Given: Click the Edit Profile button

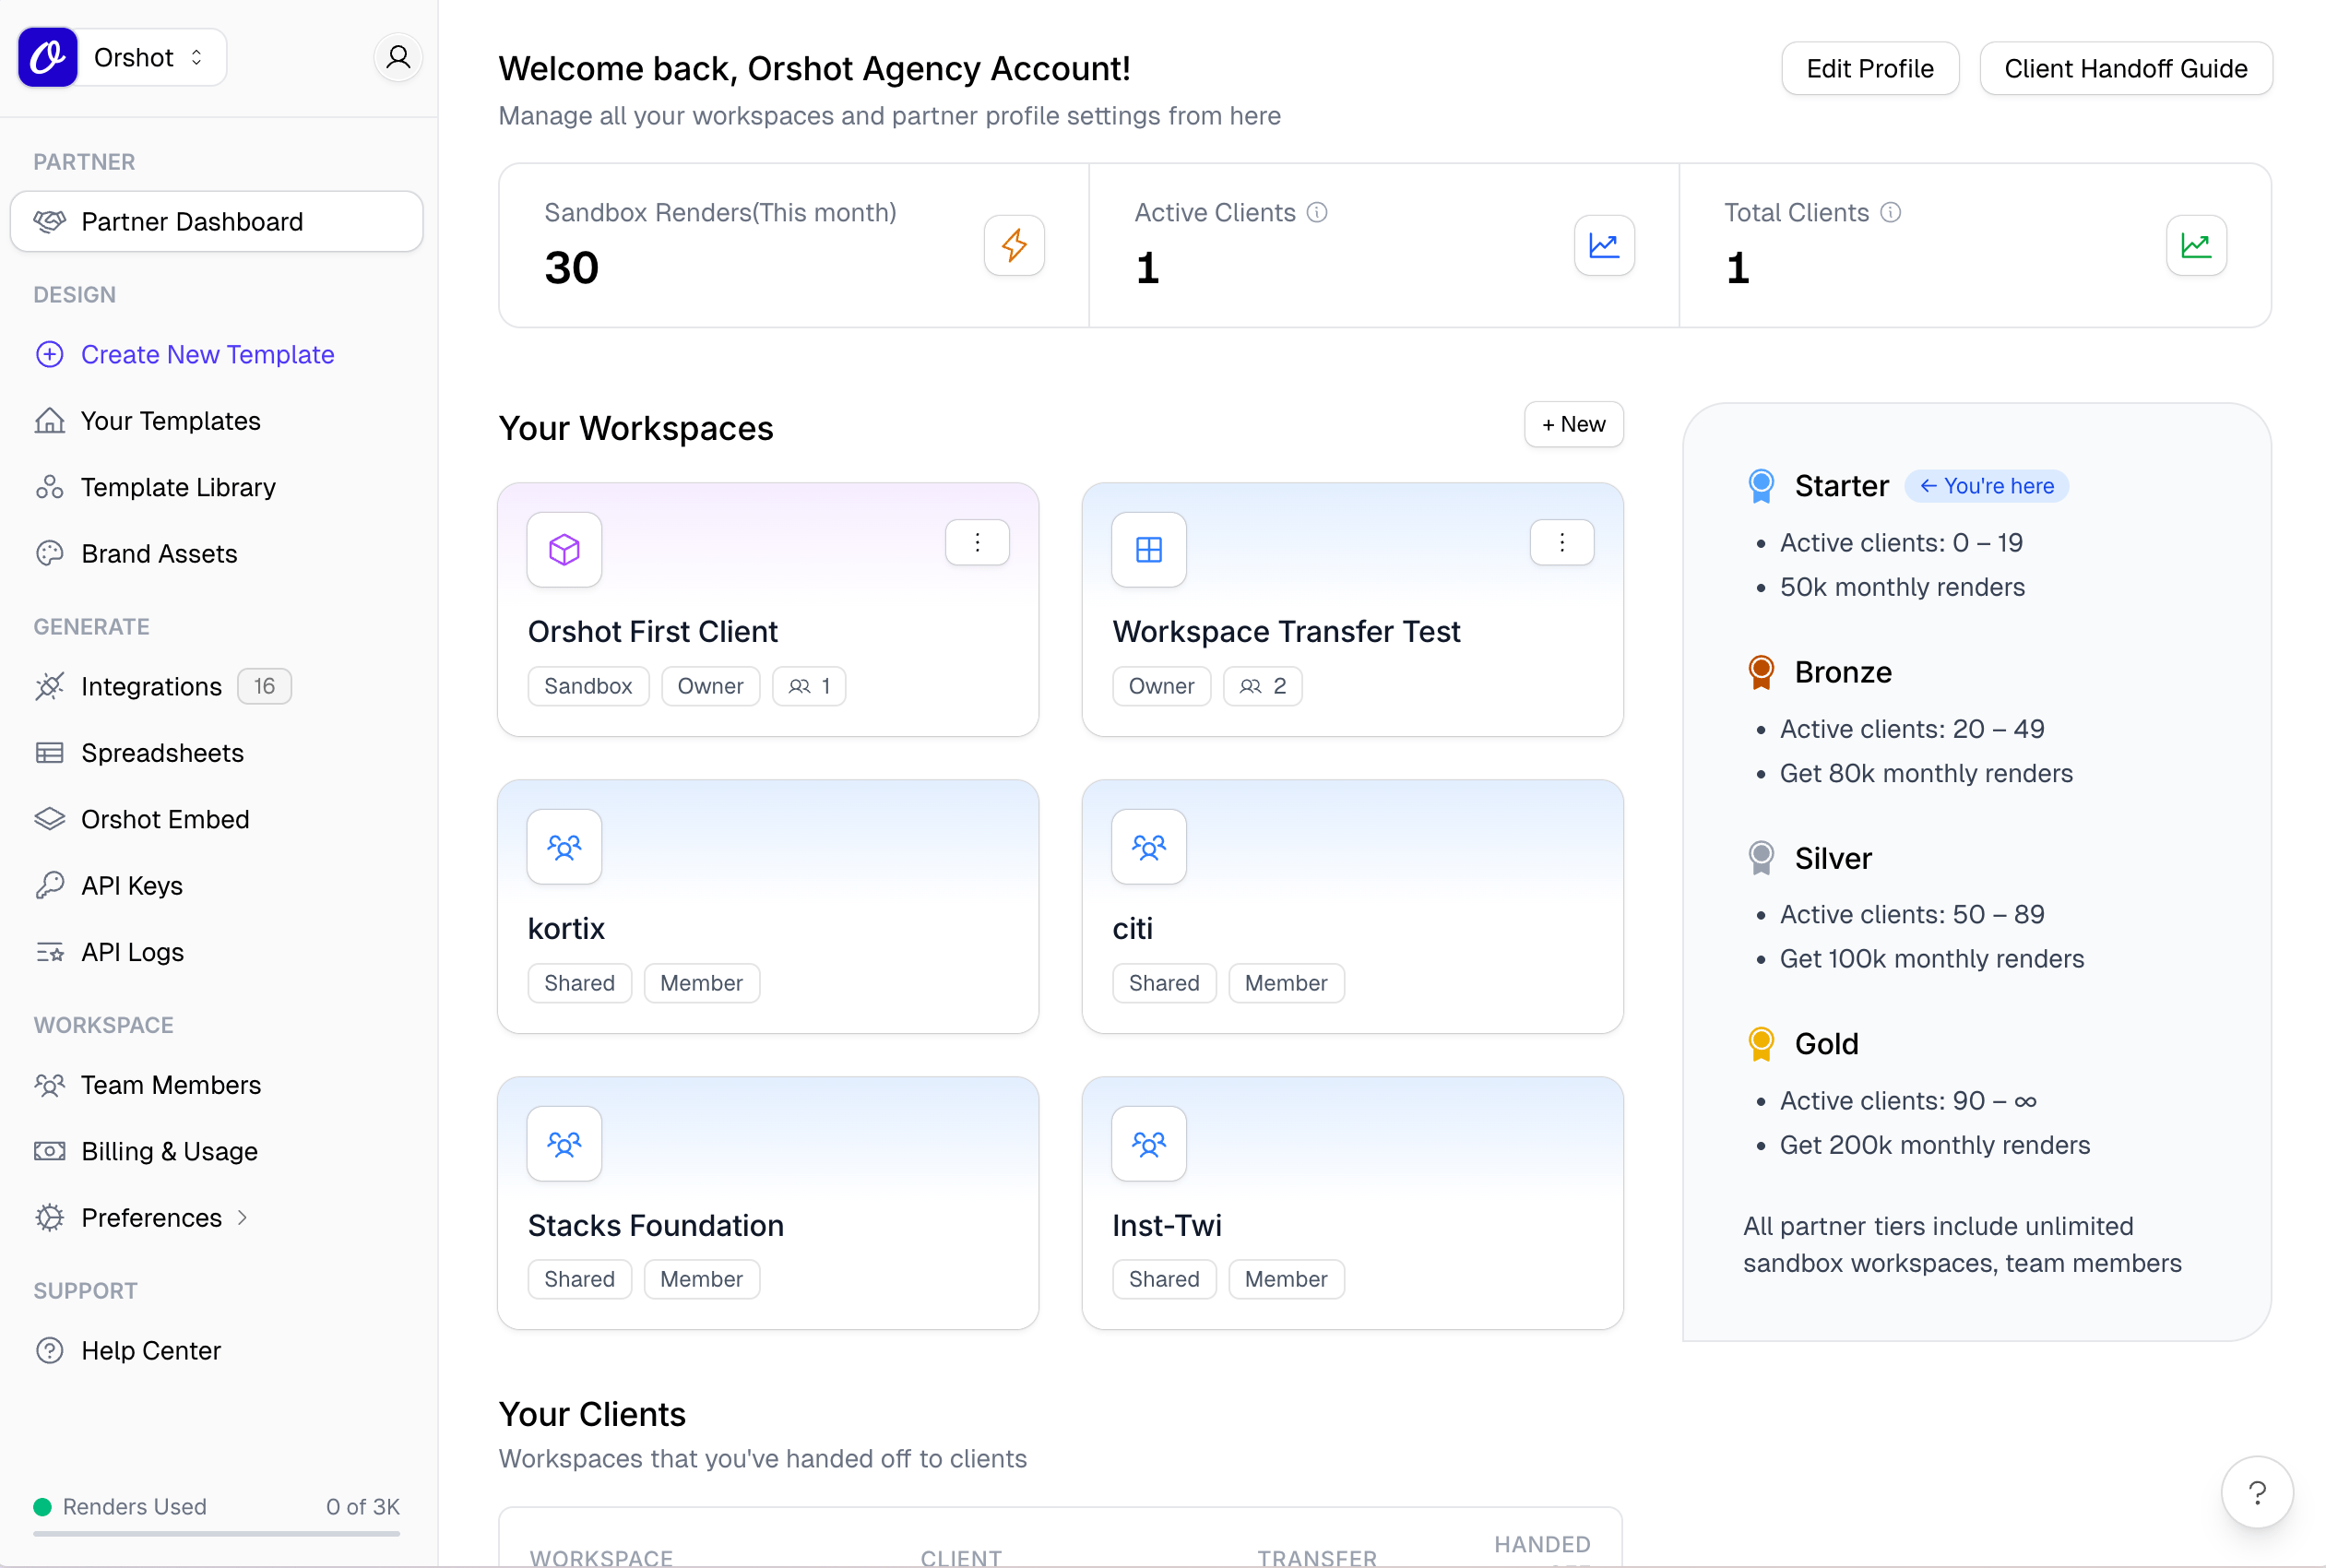Looking at the screenshot, I should click(1869, 68).
